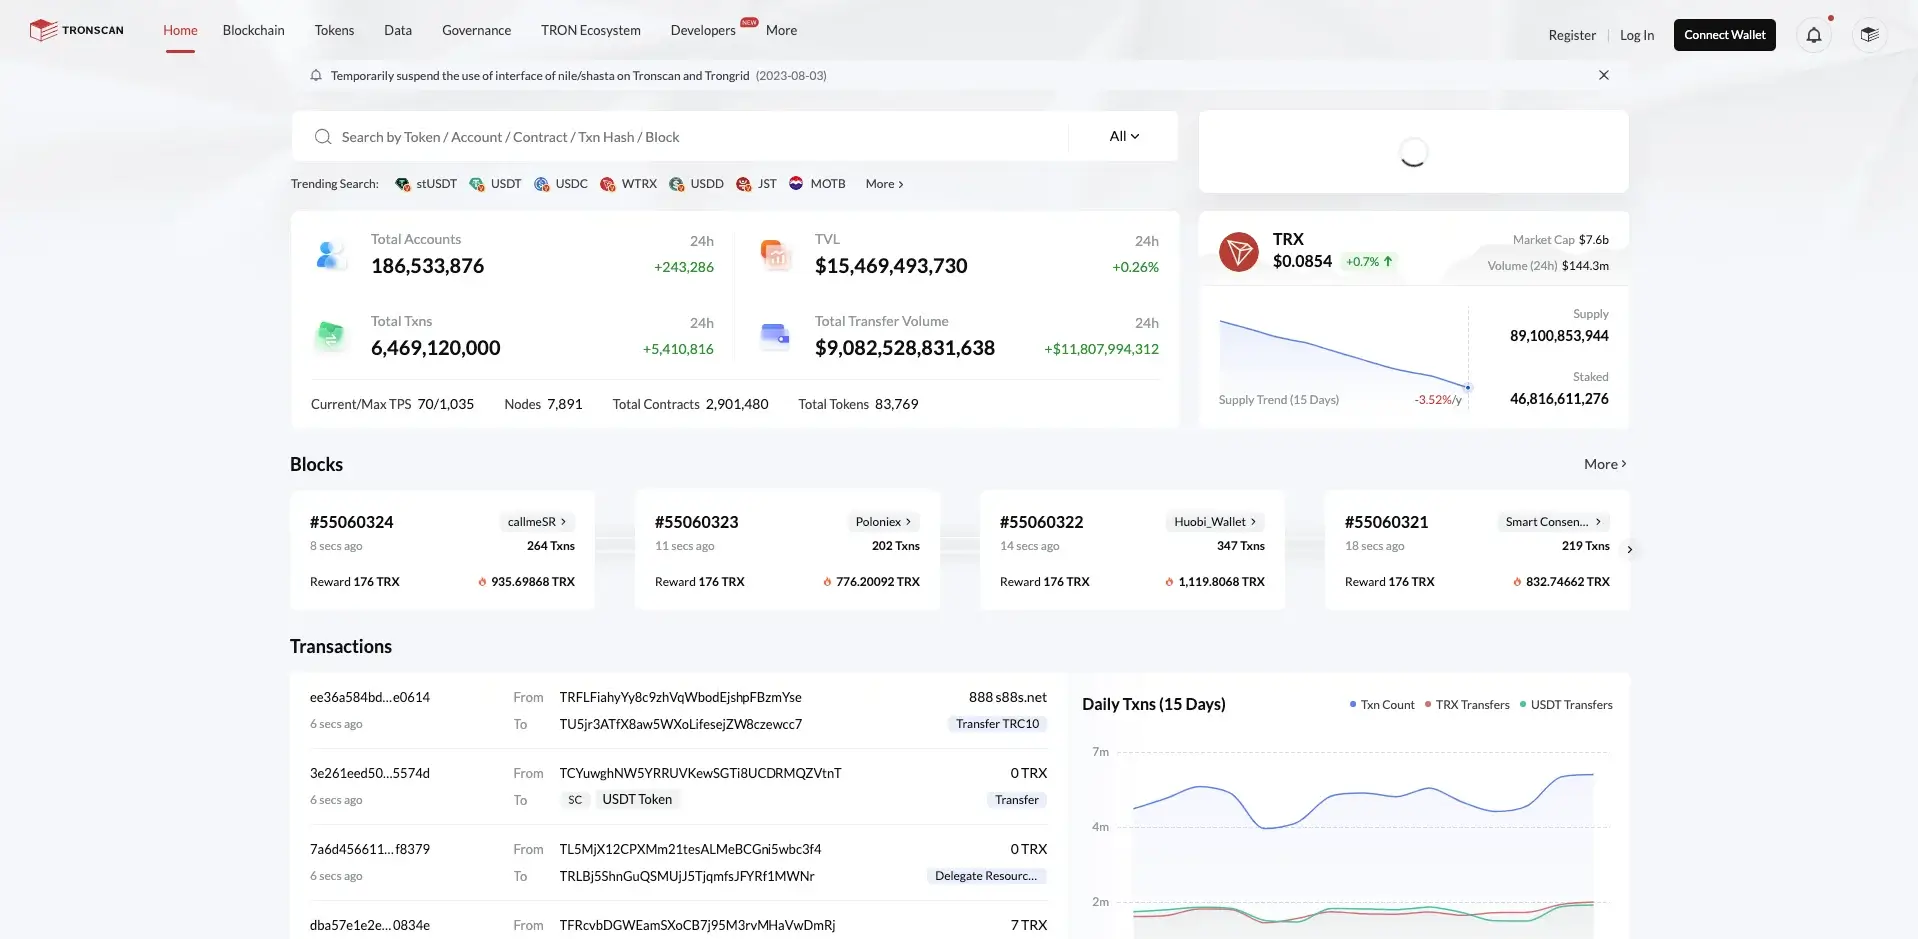The width and height of the screenshot is (1918, 939).
Task: Click the WTRX trending token icon
Action: (608, 184)
